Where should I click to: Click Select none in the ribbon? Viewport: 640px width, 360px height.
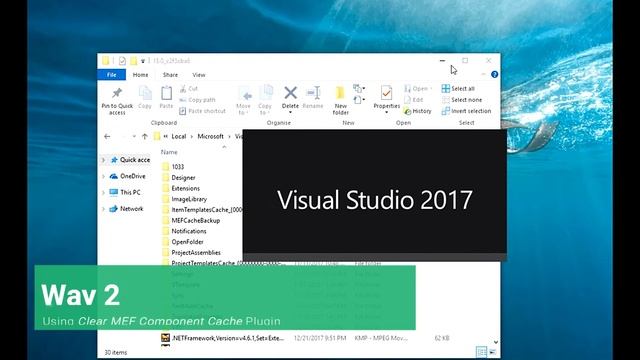[462, 100]
